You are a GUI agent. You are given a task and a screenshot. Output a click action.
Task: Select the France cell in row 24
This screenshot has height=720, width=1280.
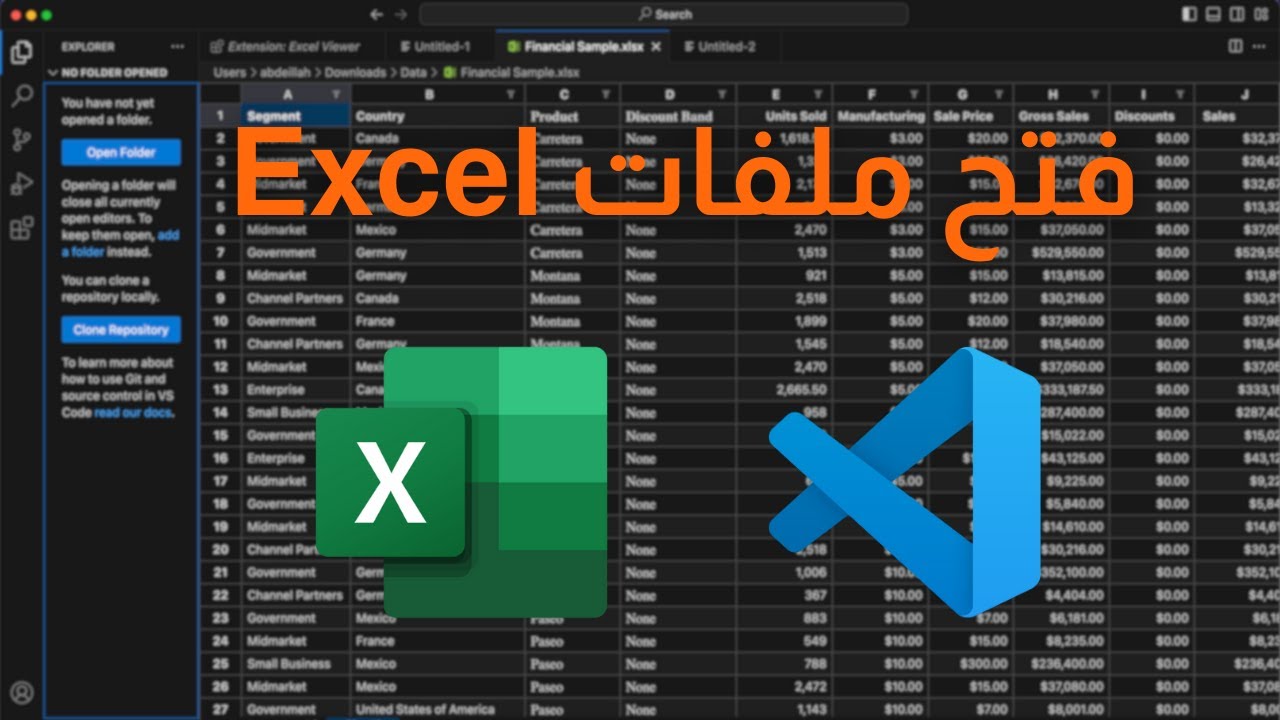click(x=437, y=640)
